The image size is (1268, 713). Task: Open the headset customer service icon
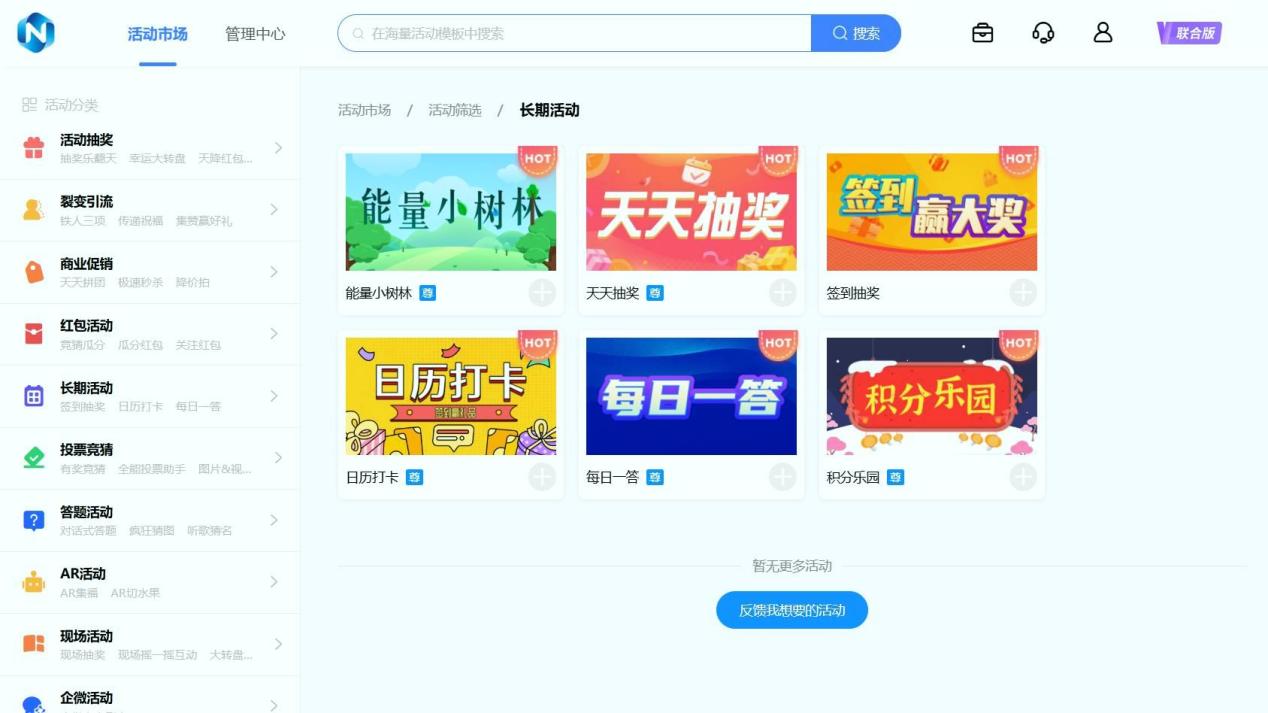tap(1043, 33)
